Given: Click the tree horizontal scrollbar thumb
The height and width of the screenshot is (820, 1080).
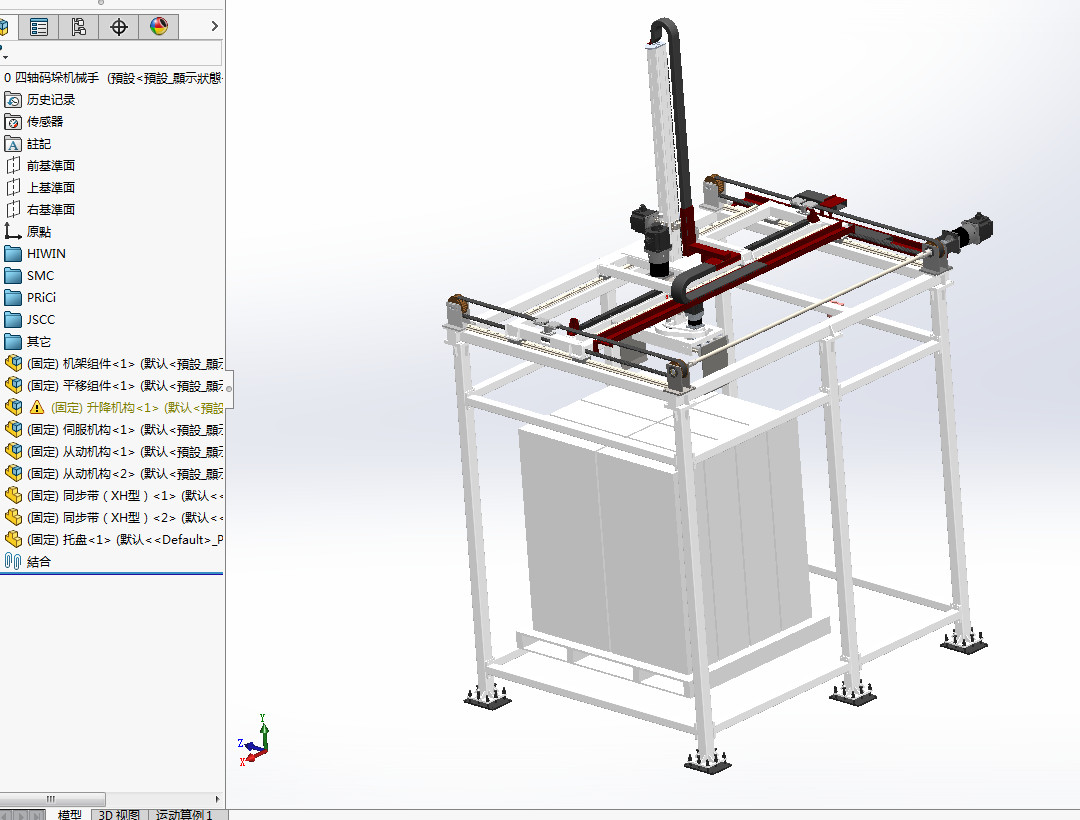Looking at the screenshot, I should pos(52,799).
